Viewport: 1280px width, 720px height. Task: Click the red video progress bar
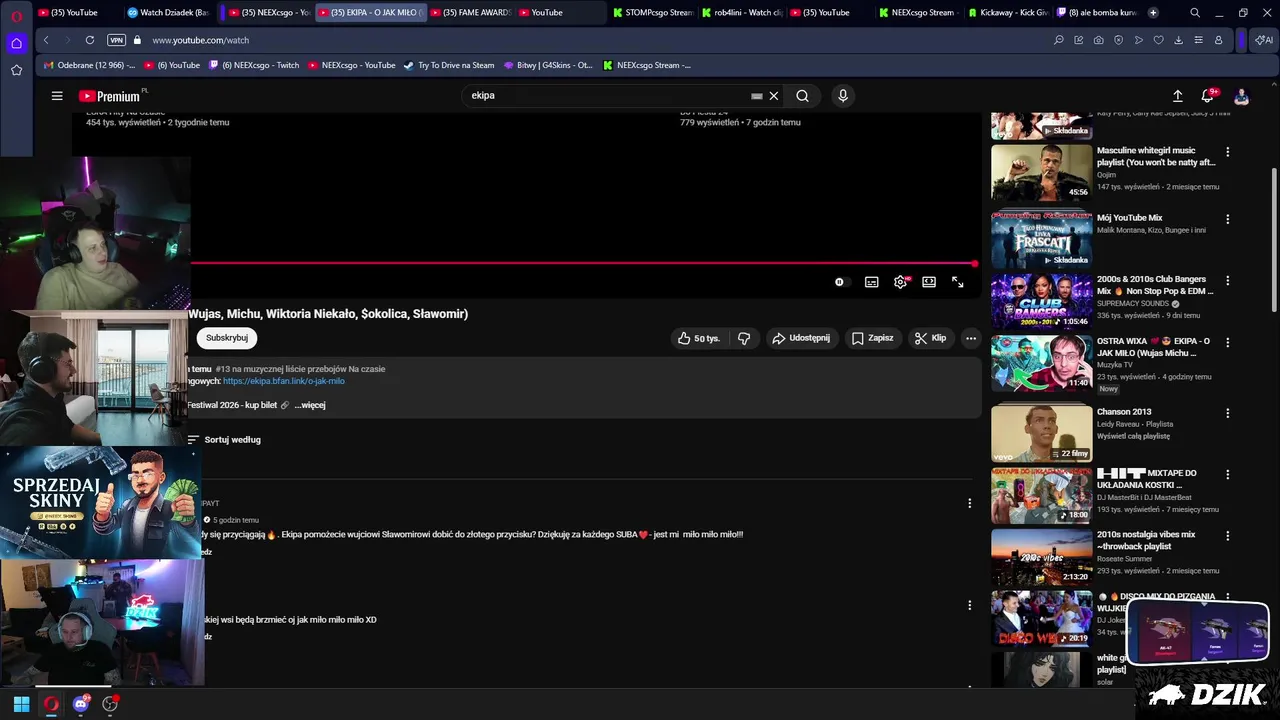pos(583,264)
